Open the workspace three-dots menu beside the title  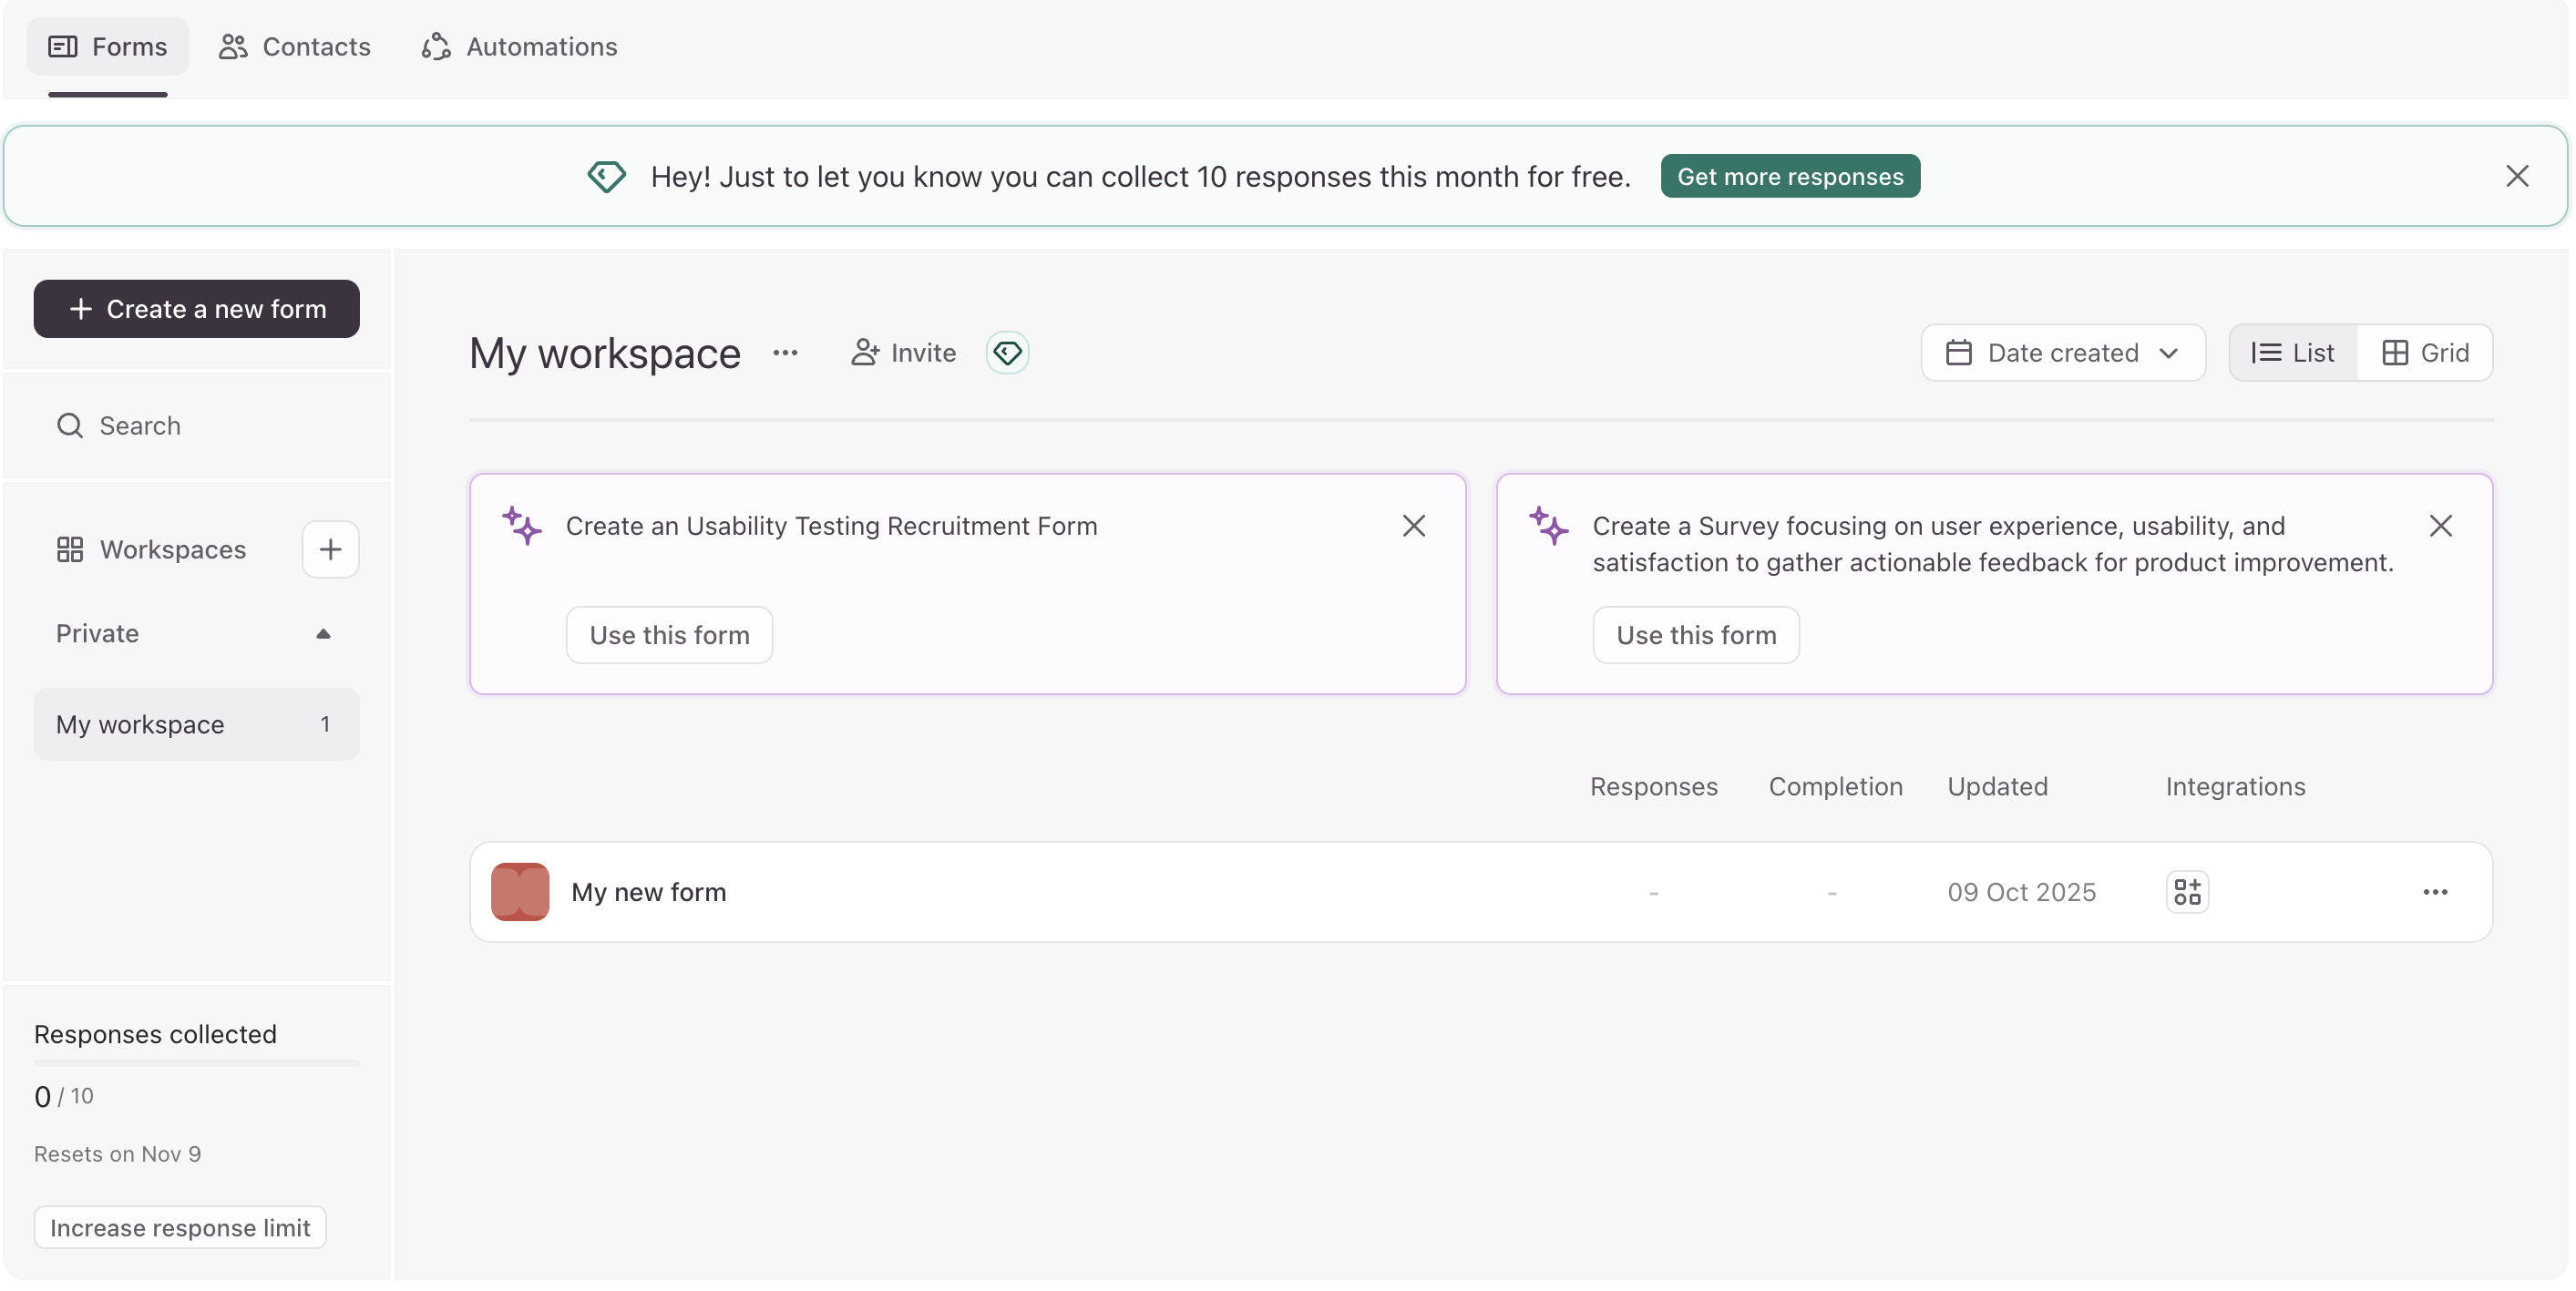point(785,353)
